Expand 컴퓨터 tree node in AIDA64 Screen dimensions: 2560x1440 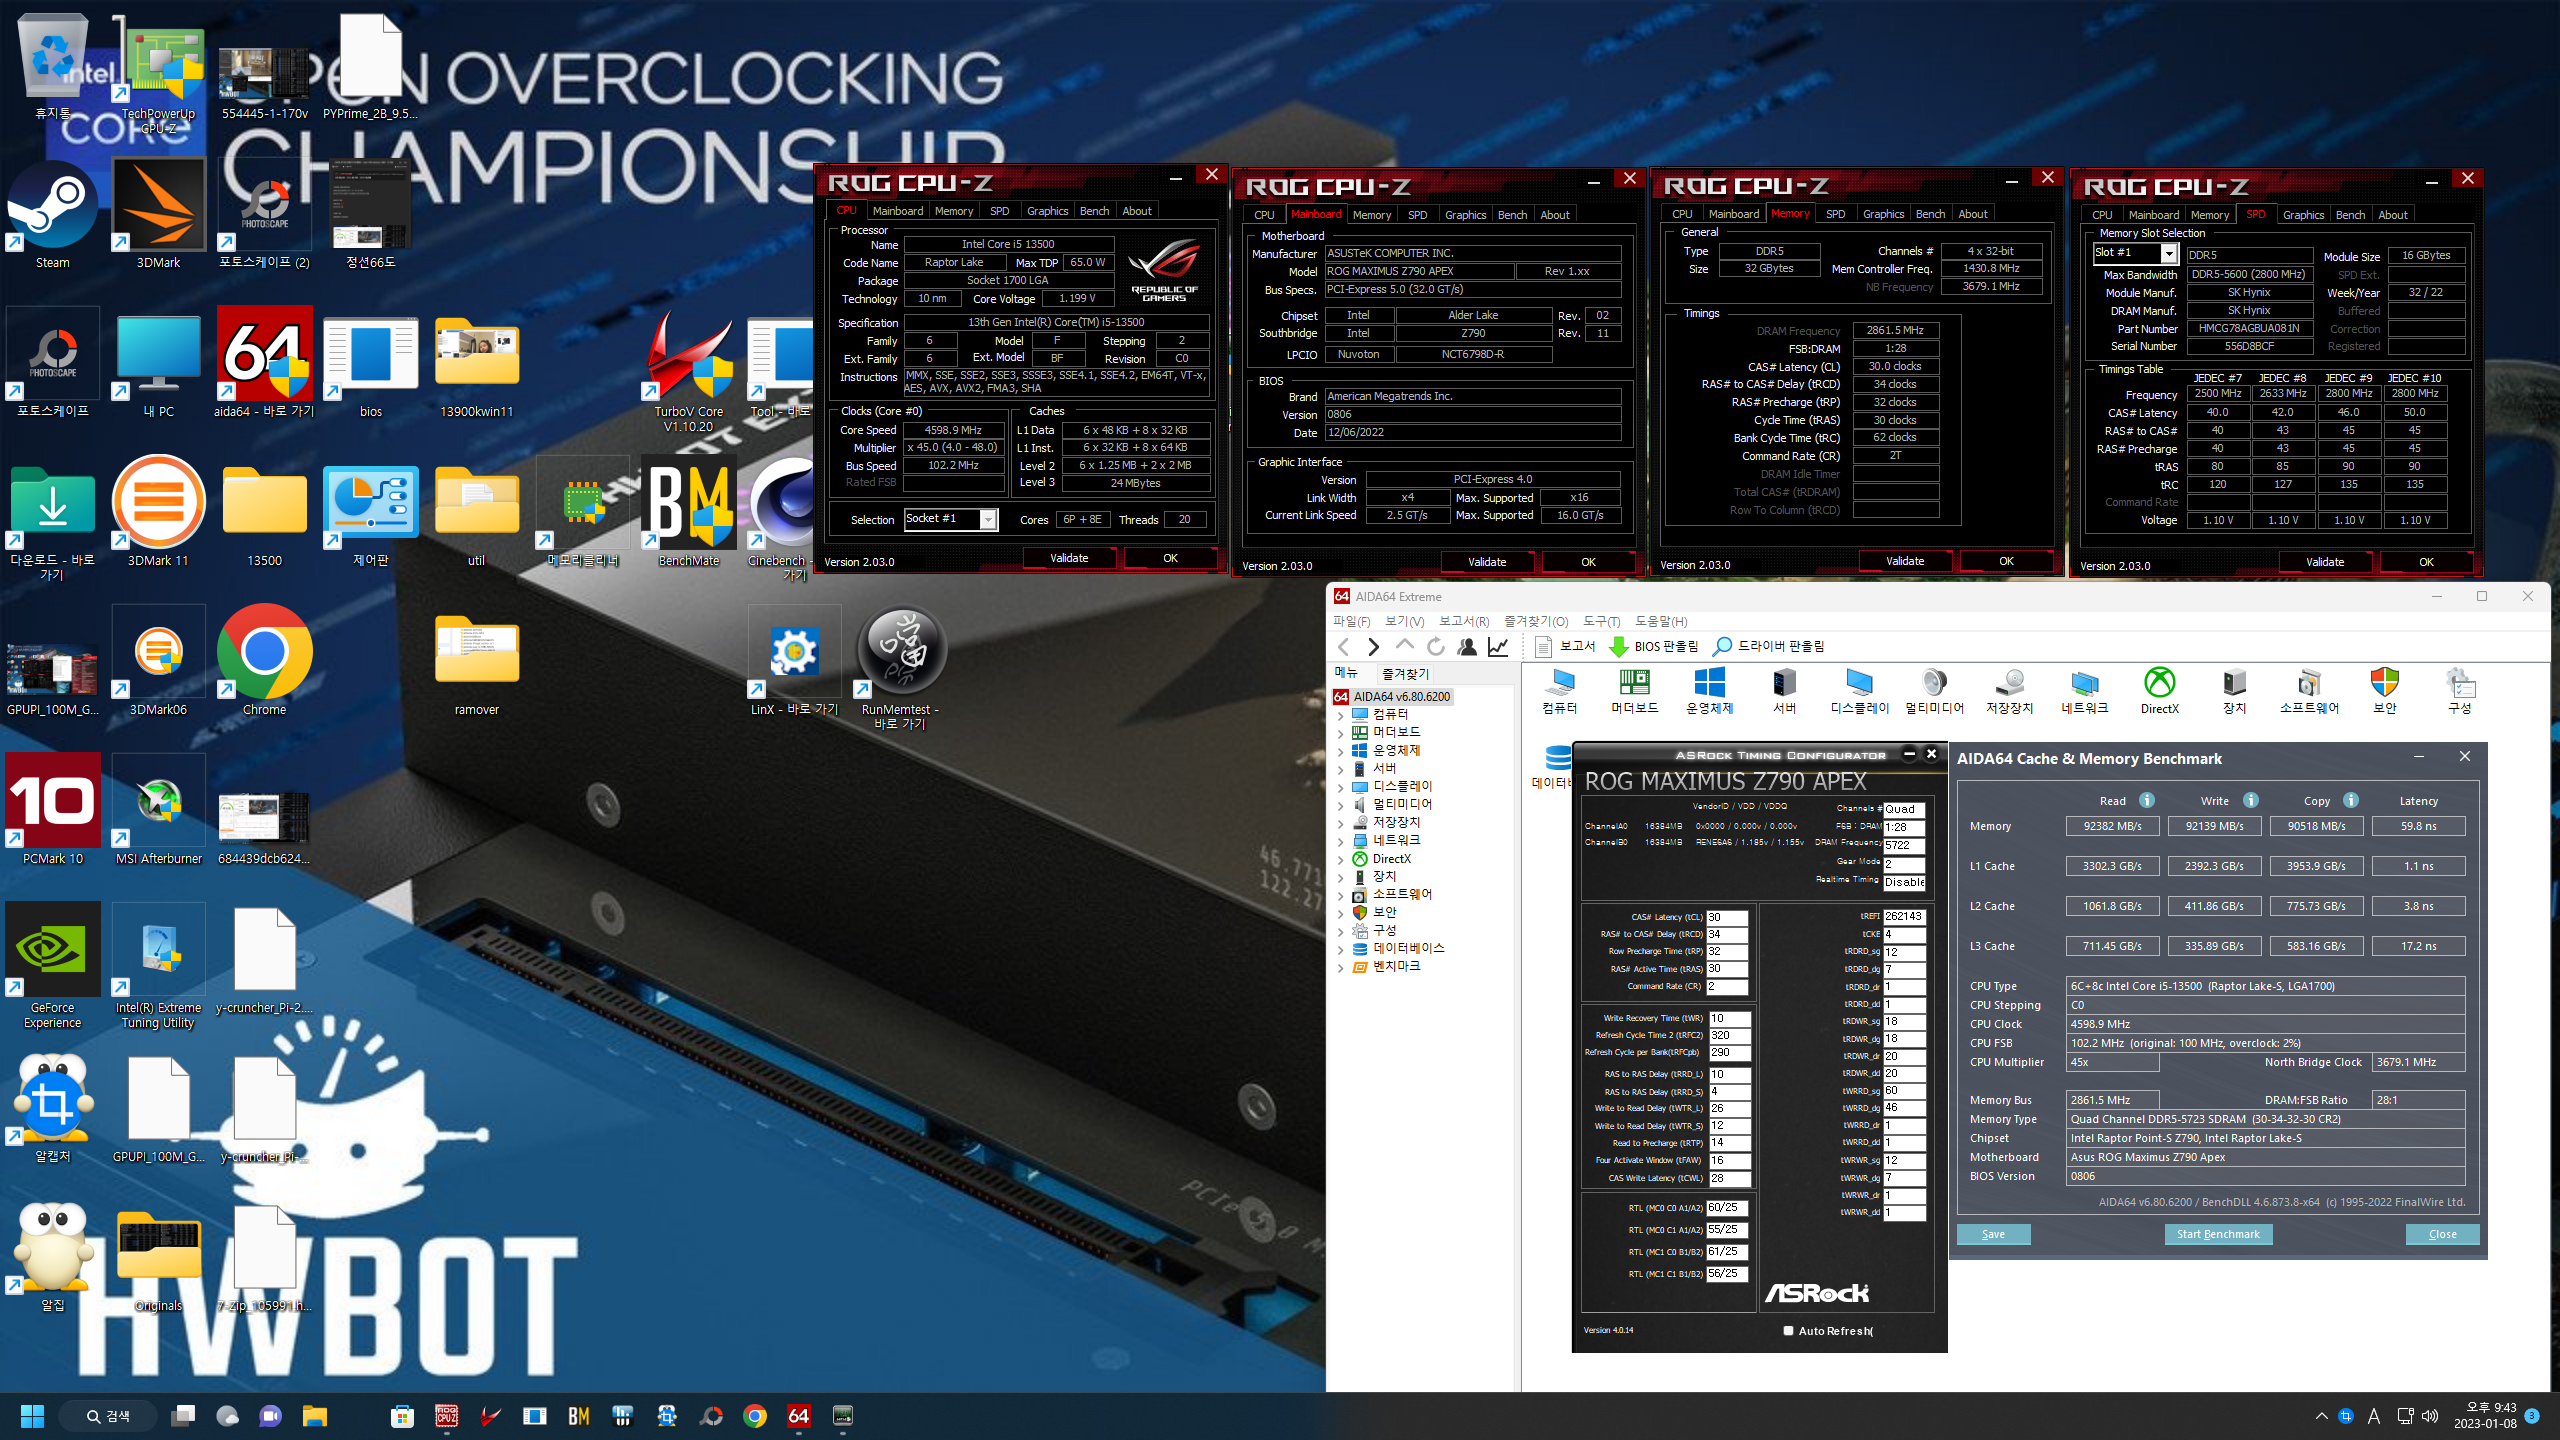(1341, 715)
